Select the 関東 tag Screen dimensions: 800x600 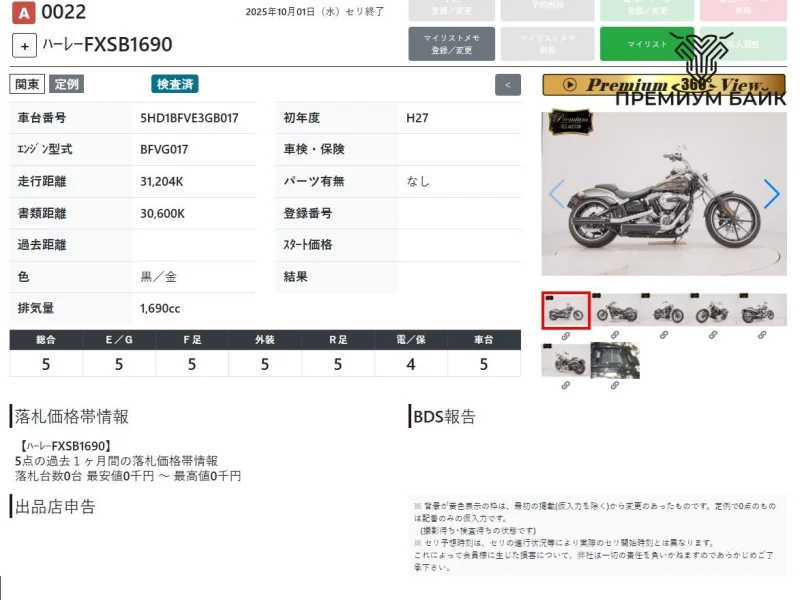[x=27, y=84]
